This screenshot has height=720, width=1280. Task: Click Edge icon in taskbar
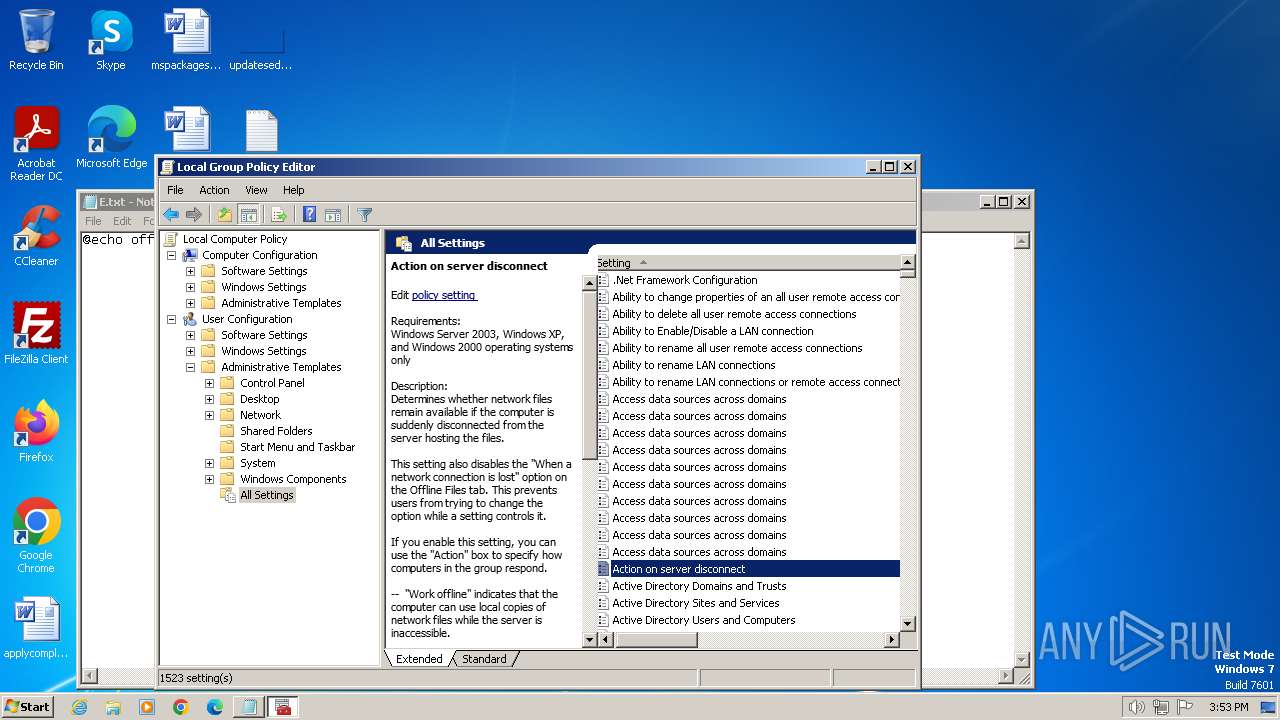(214, 707)
